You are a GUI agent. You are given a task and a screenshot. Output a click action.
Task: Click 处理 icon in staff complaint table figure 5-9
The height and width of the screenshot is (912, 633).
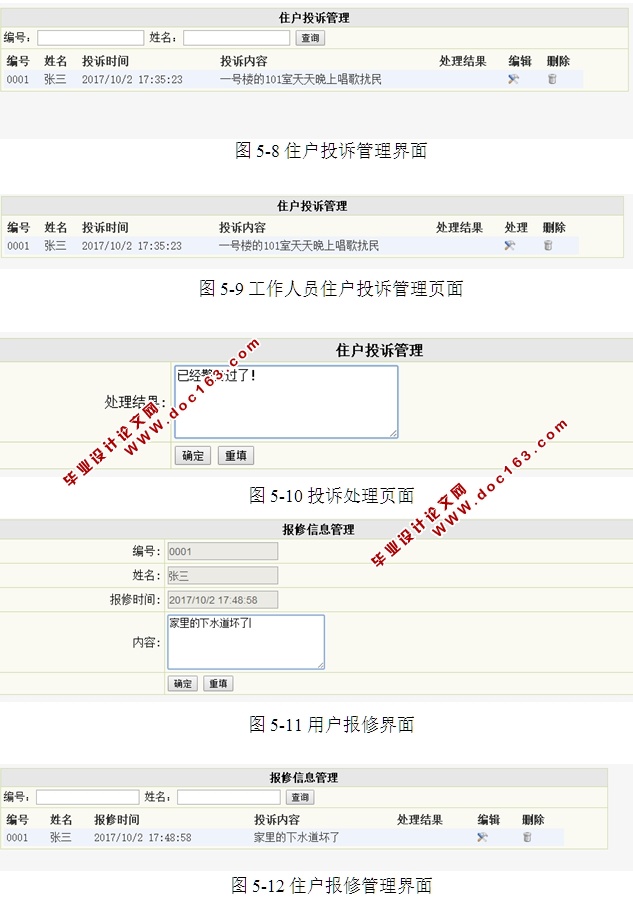510,245
